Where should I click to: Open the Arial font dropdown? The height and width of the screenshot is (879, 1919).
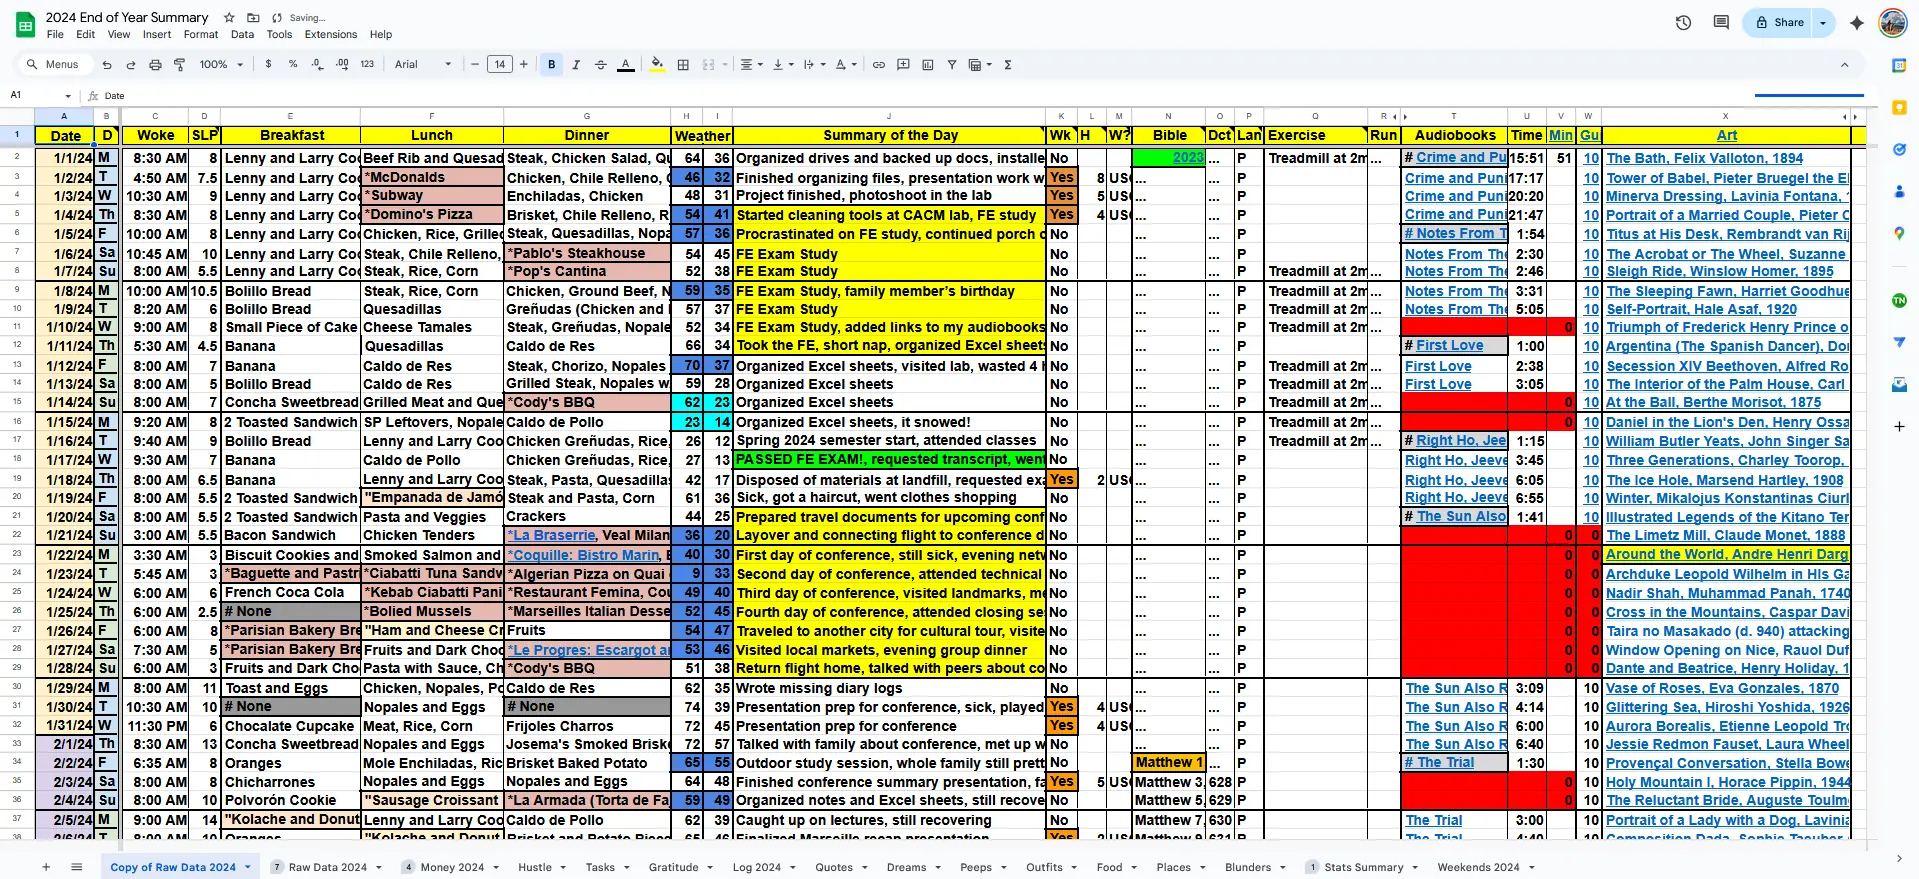pyautogui.click(x=422, y=65)
